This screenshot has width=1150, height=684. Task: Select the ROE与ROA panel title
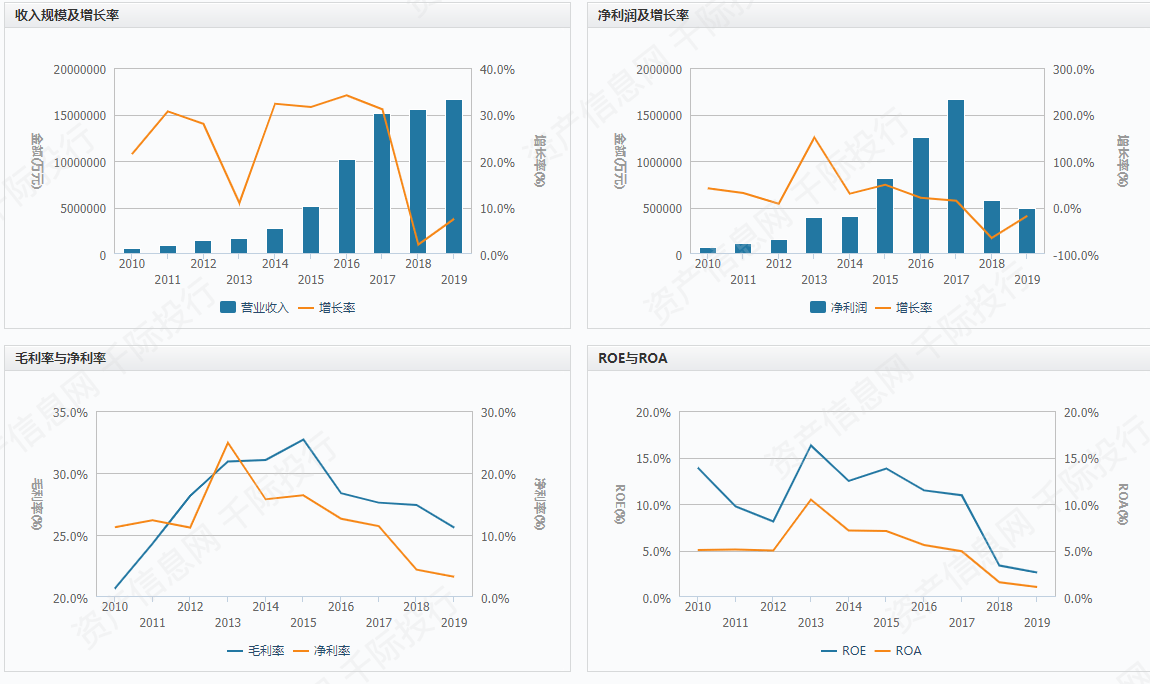pos(632,358)
